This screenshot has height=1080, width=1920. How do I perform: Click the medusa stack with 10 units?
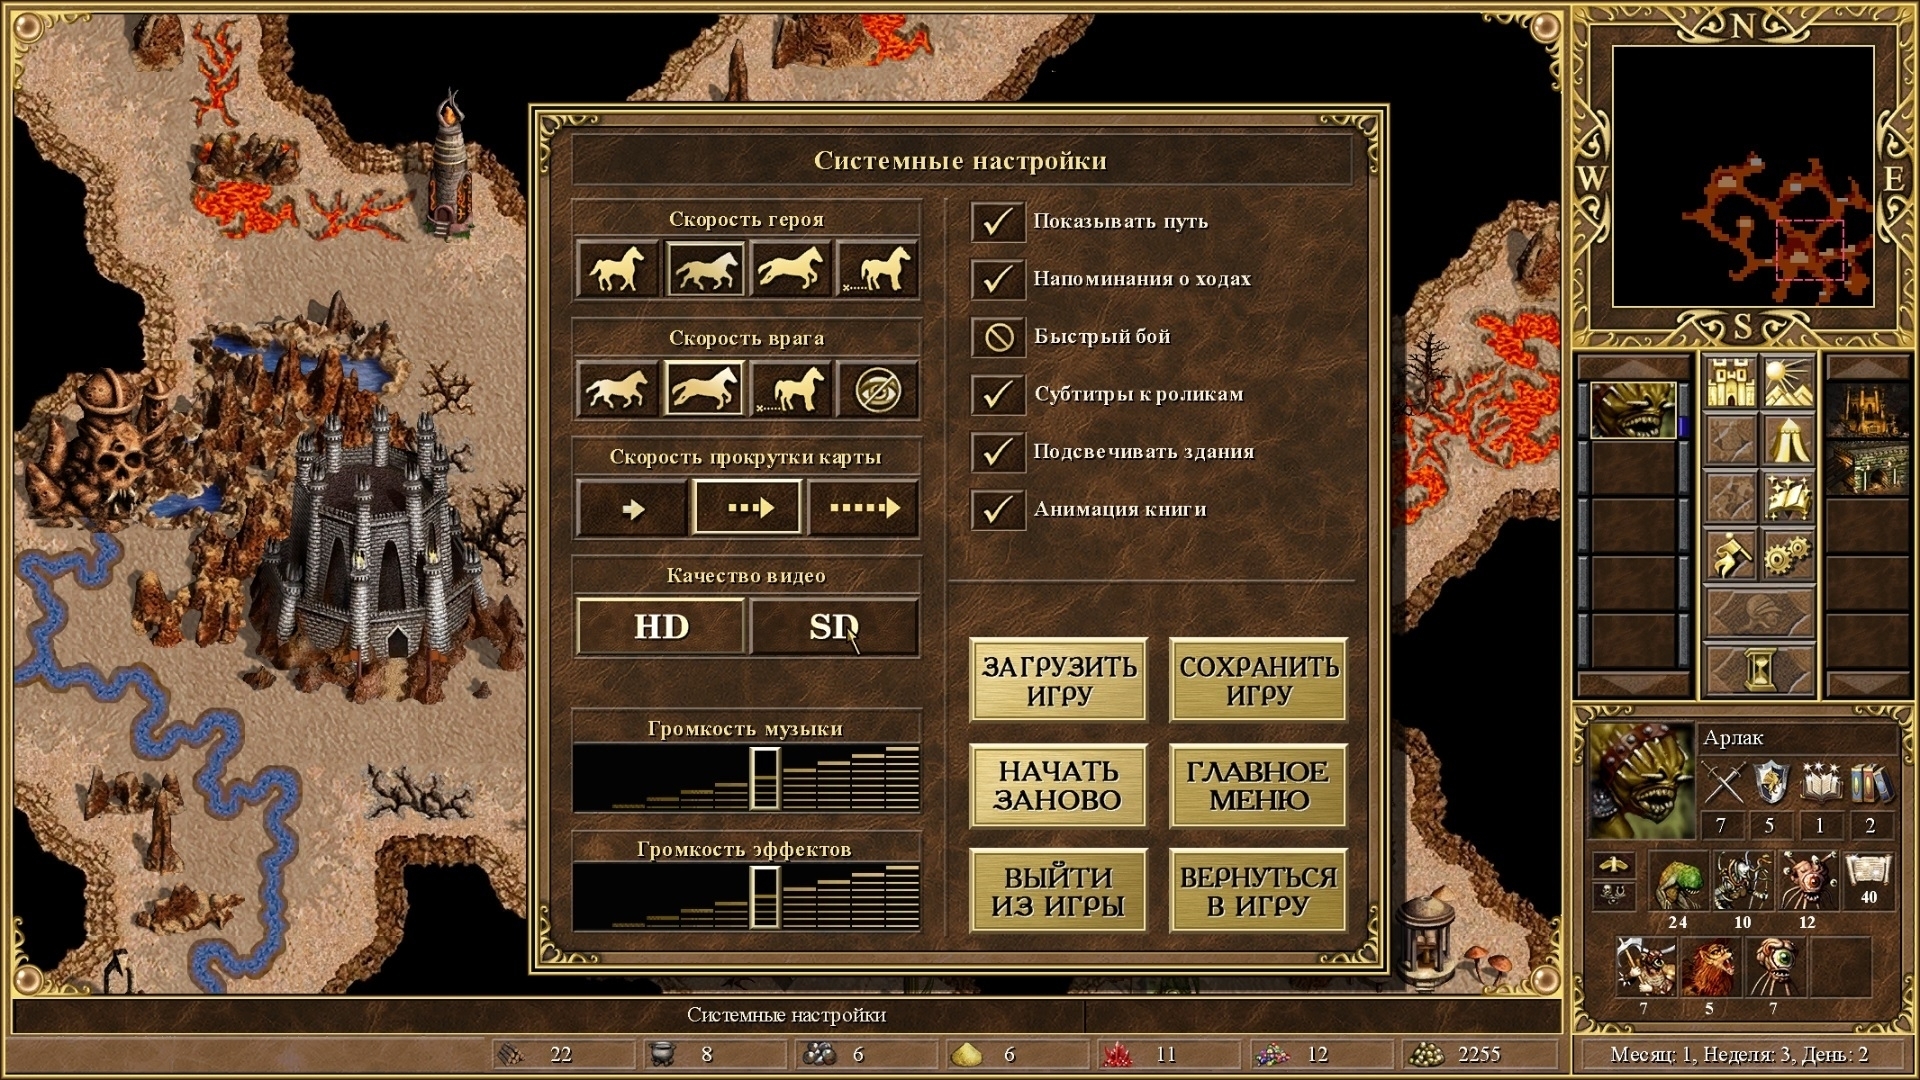click(x=1742, y=880)
